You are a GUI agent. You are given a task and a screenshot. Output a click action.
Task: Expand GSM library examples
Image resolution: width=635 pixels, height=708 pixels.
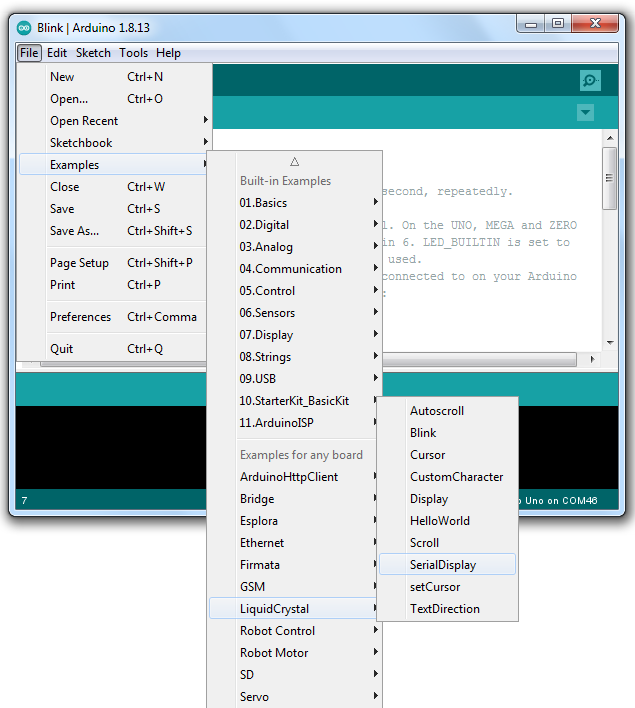tap(294, 587)
